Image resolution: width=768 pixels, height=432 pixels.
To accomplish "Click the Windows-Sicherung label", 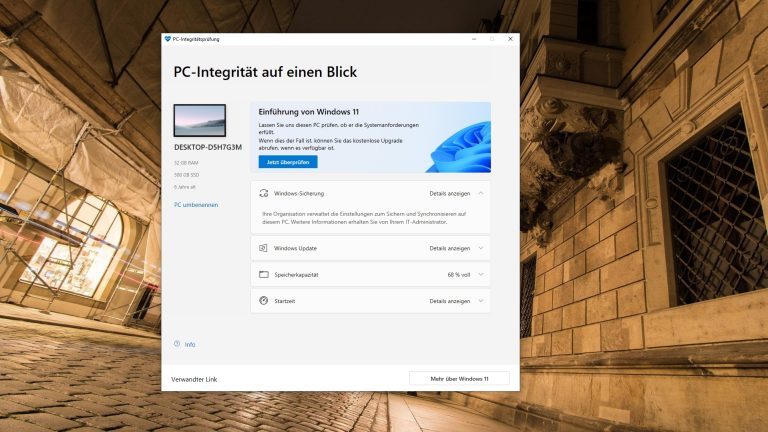I will (x=299, y=193).
